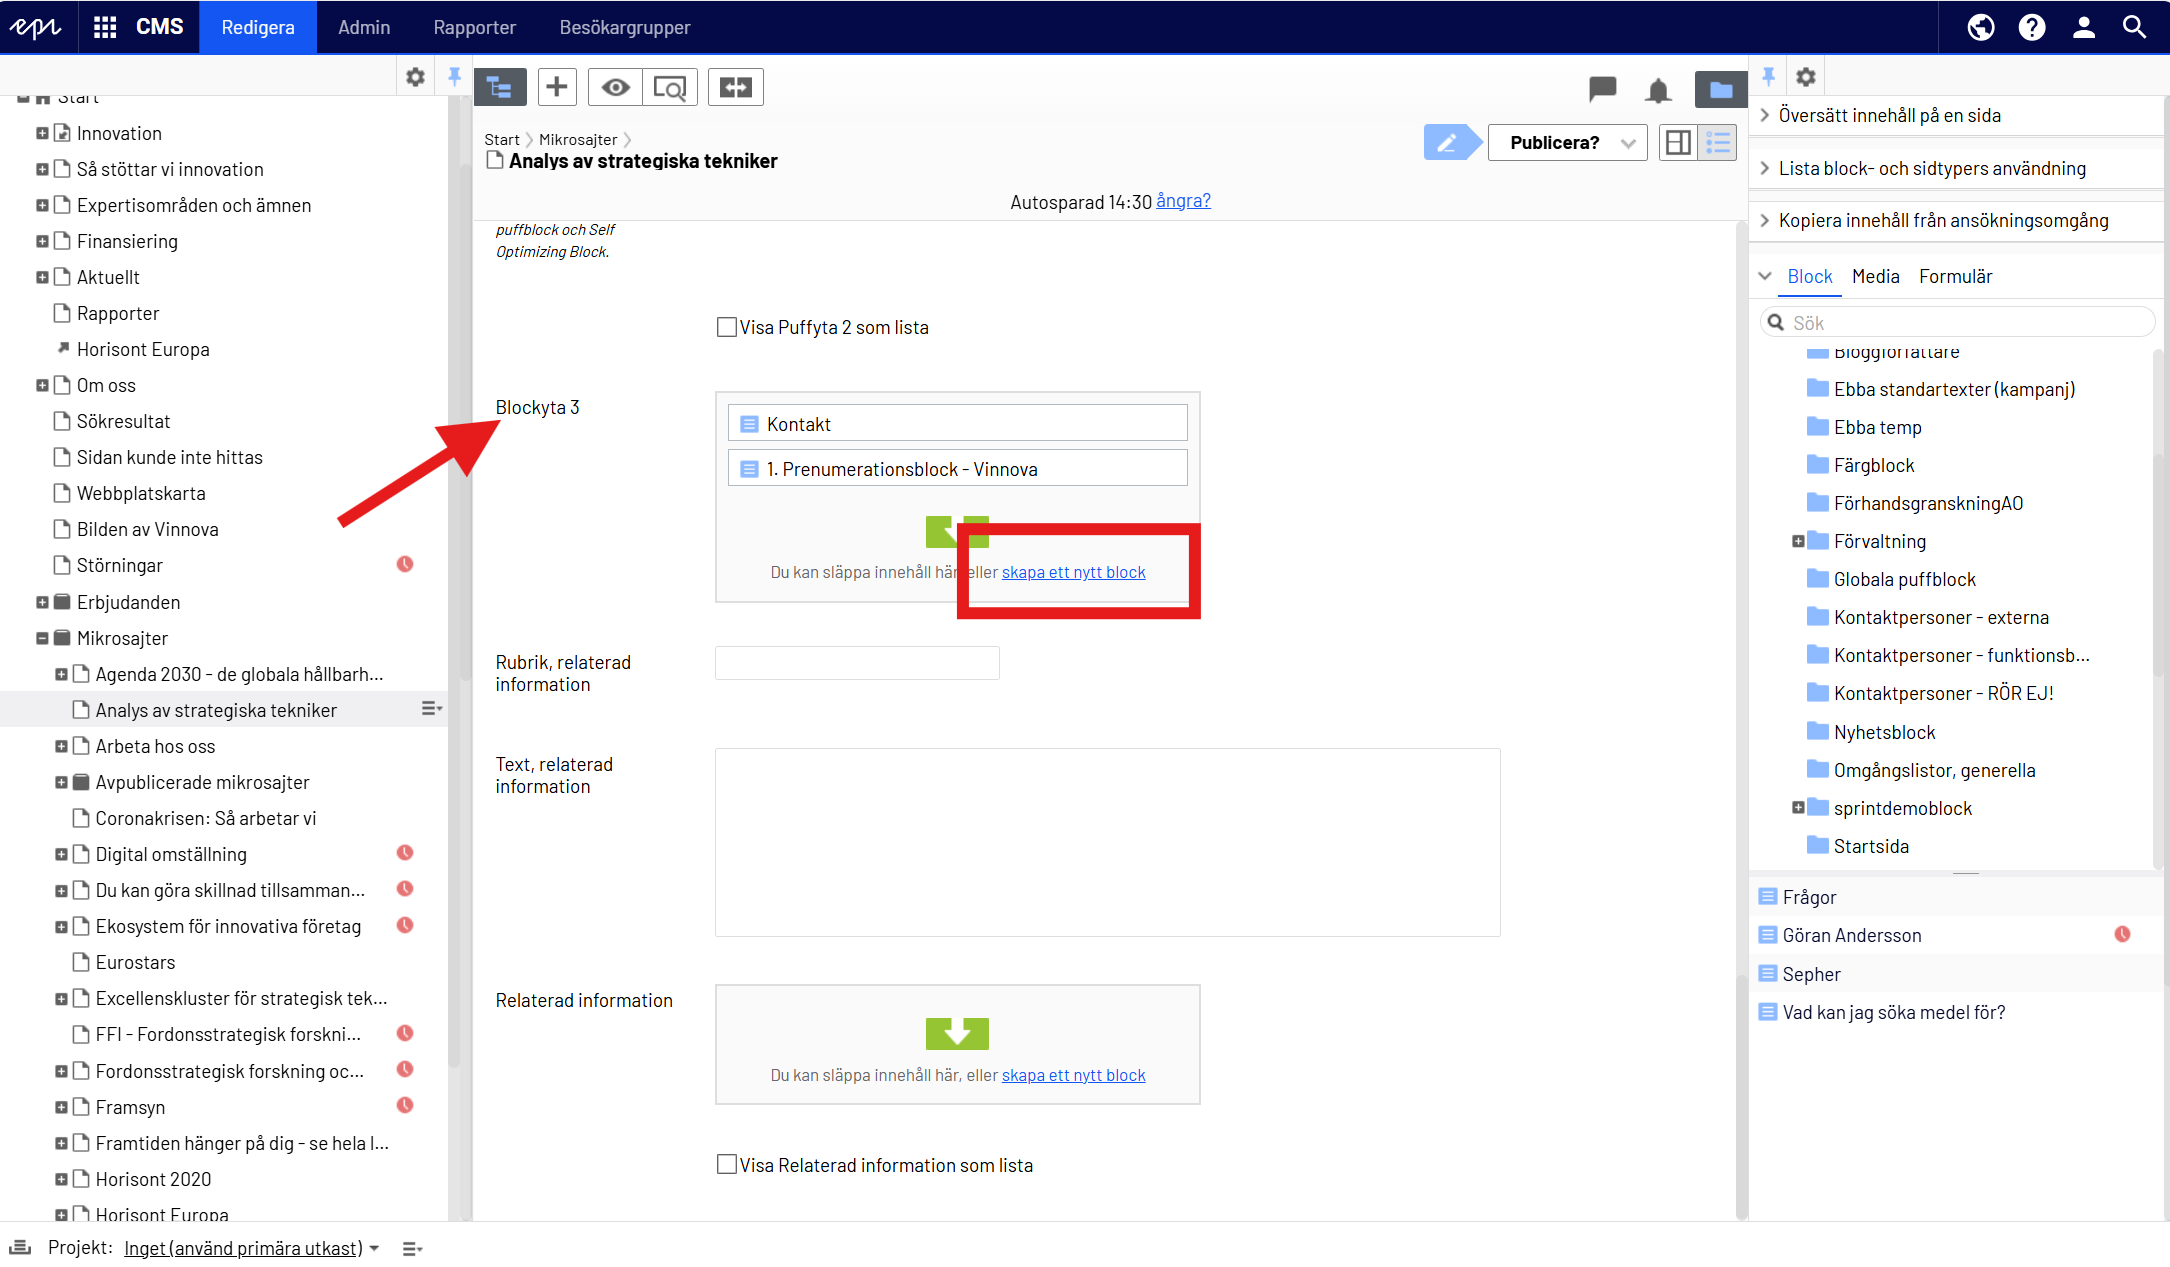2170x1267 pixels.
Task: Open the global globe menu icon
Action: pos(1980,27)
